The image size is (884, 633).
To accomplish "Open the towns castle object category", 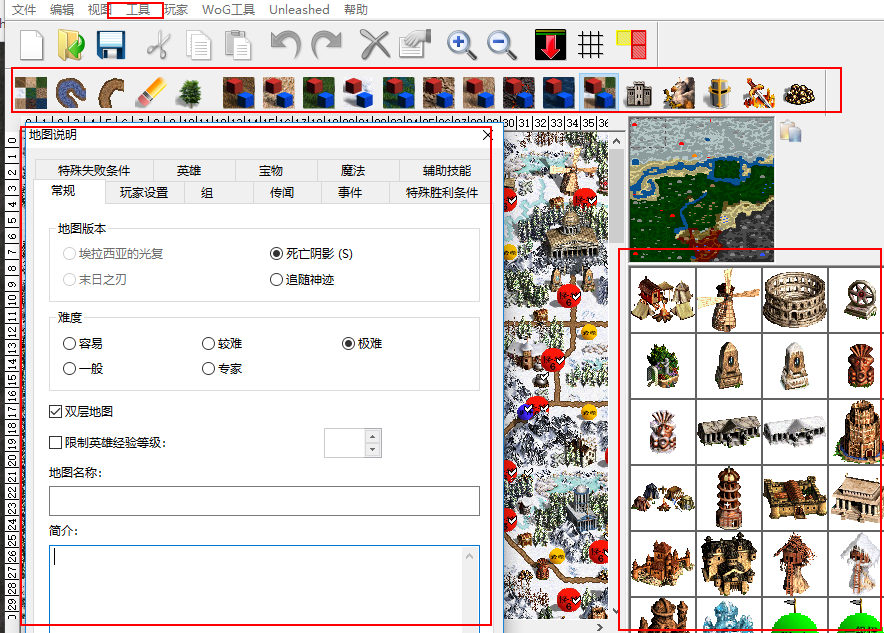I will [x=639, y=93].
